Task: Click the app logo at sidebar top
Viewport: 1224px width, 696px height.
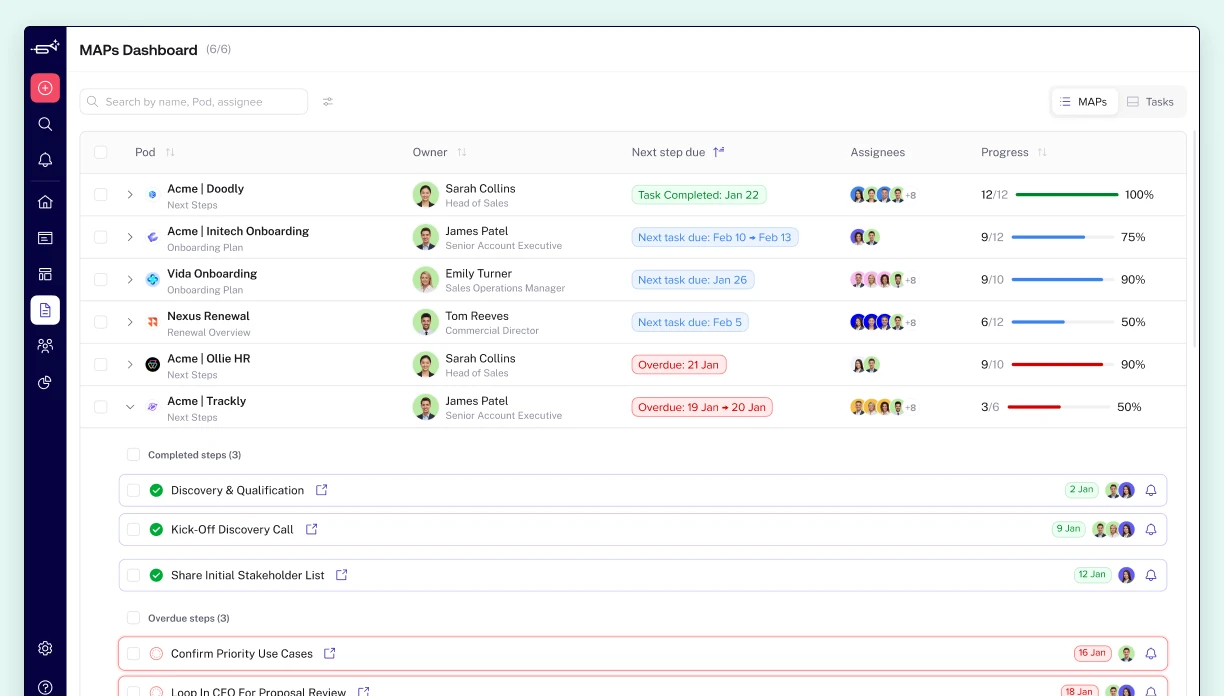Action: coord(45,47)
